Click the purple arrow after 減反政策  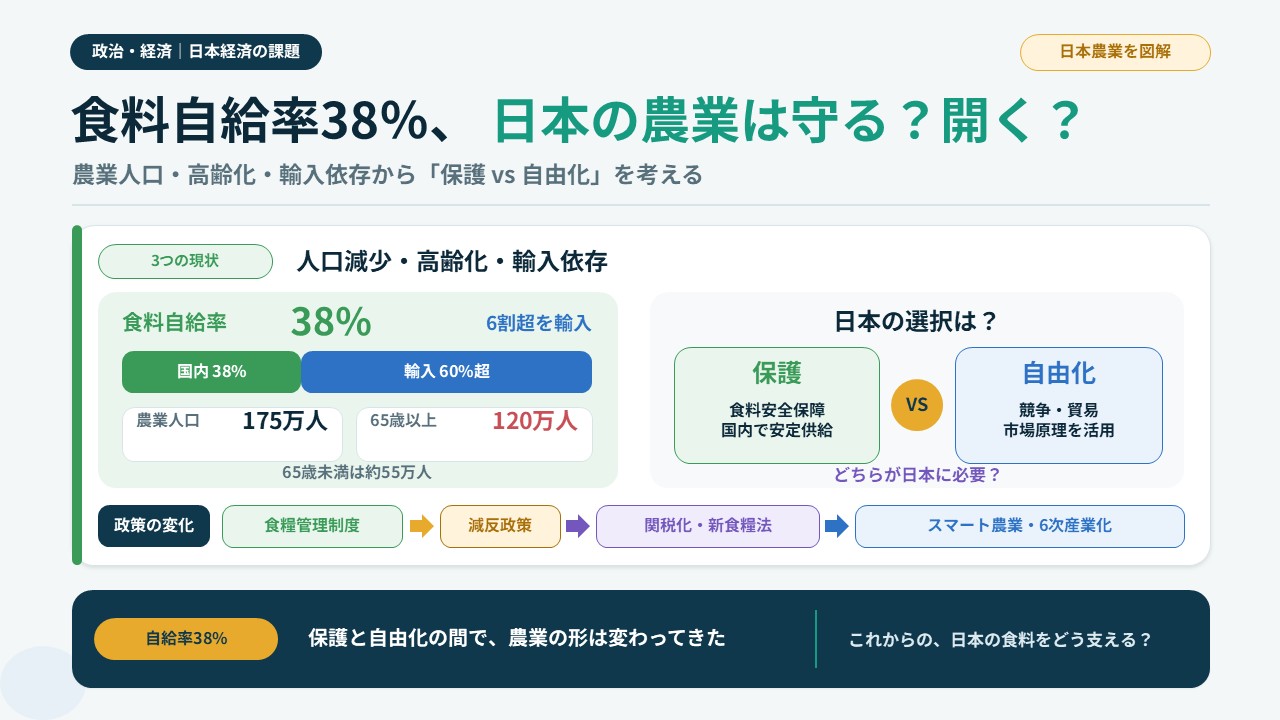coord(578,526)
